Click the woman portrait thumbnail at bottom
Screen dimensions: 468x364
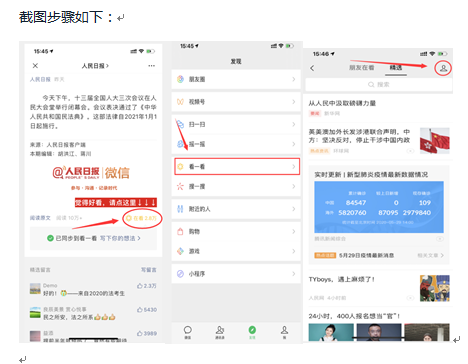click(331, 332)
